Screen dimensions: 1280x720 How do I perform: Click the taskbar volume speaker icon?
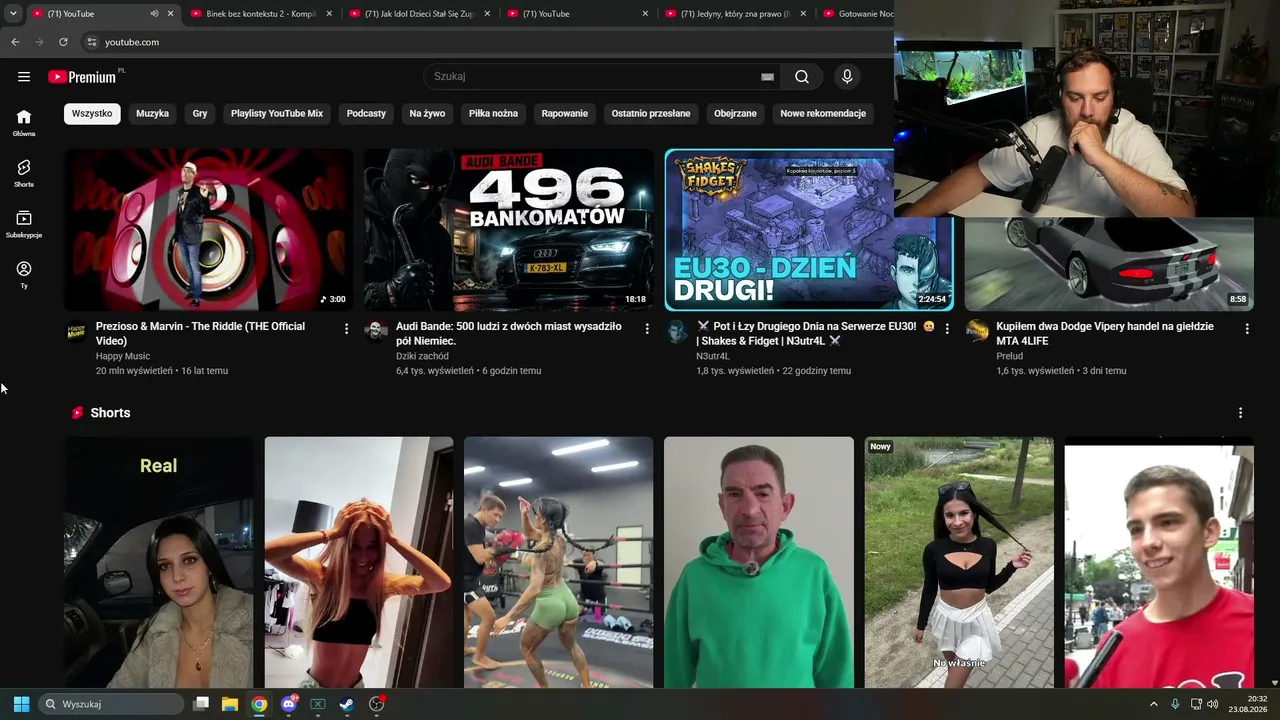[x=1212, y=704]
